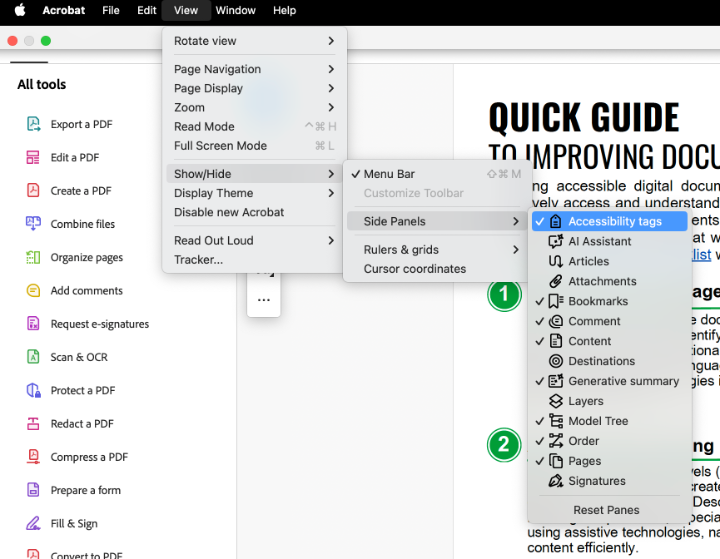This screenshot has width=720, height=559.
Task: Uncheck the Content side panel
Action: (x=609, y=341)
